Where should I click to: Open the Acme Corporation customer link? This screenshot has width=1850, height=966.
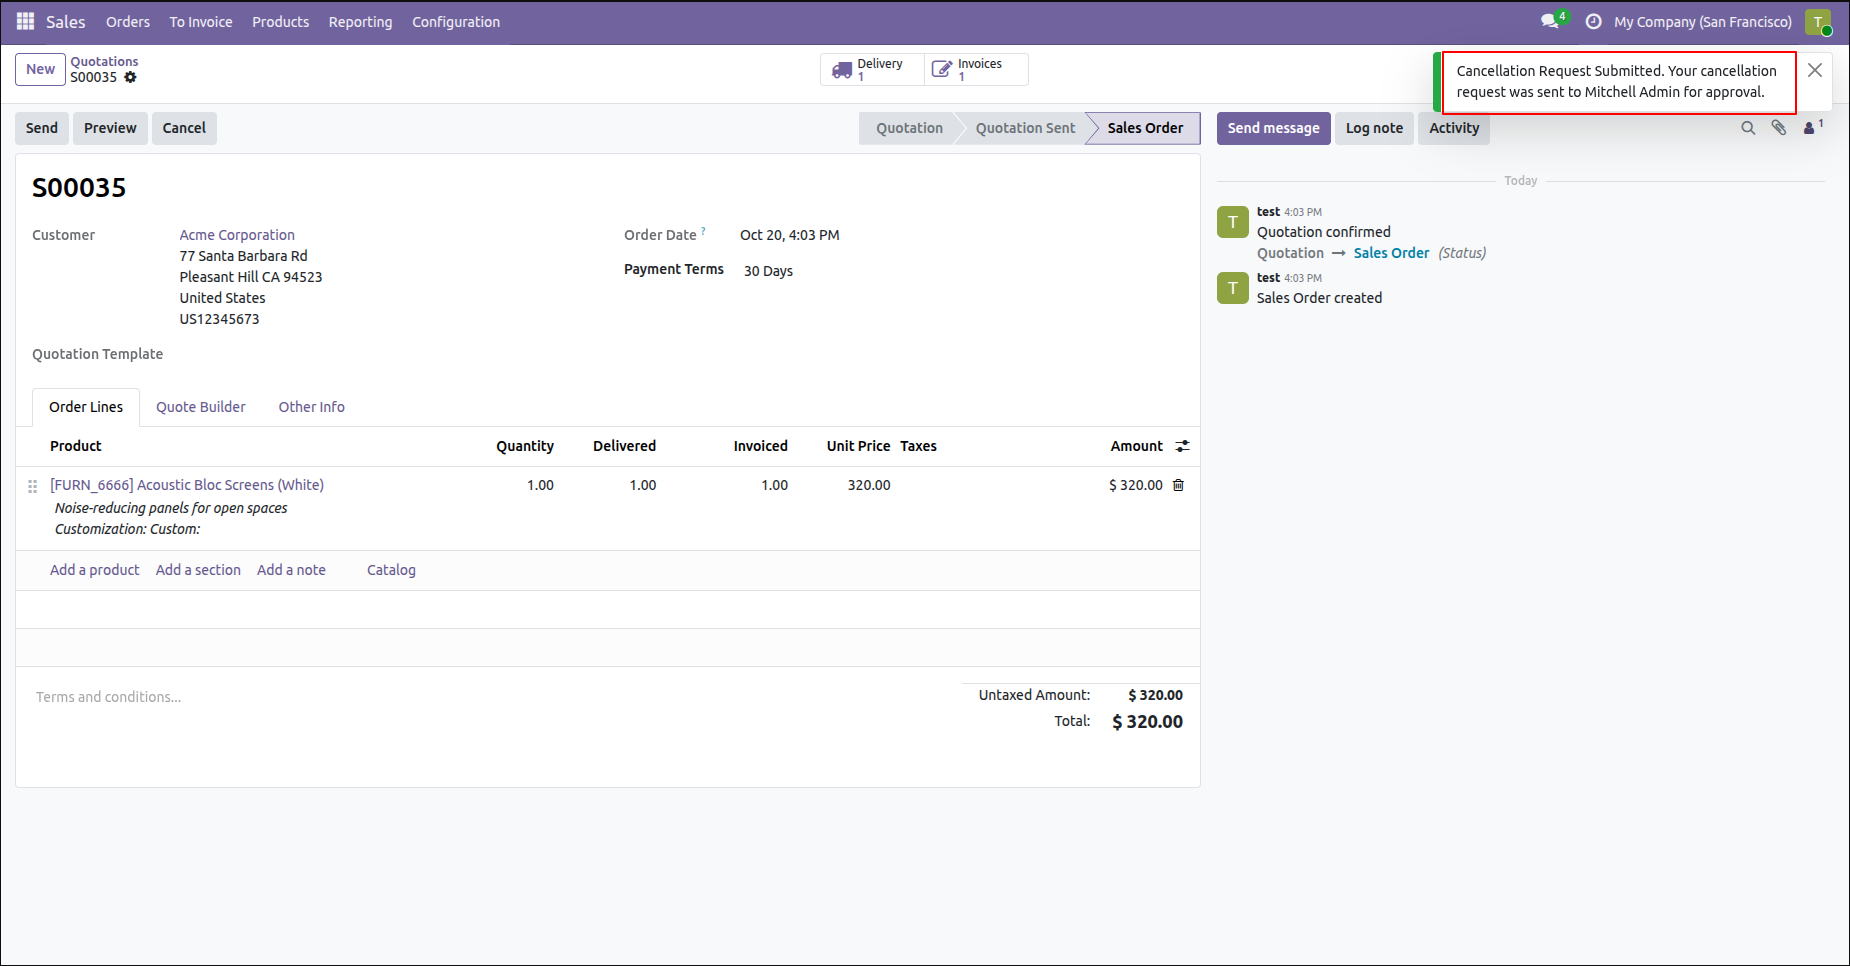click(x=237, y=235)
